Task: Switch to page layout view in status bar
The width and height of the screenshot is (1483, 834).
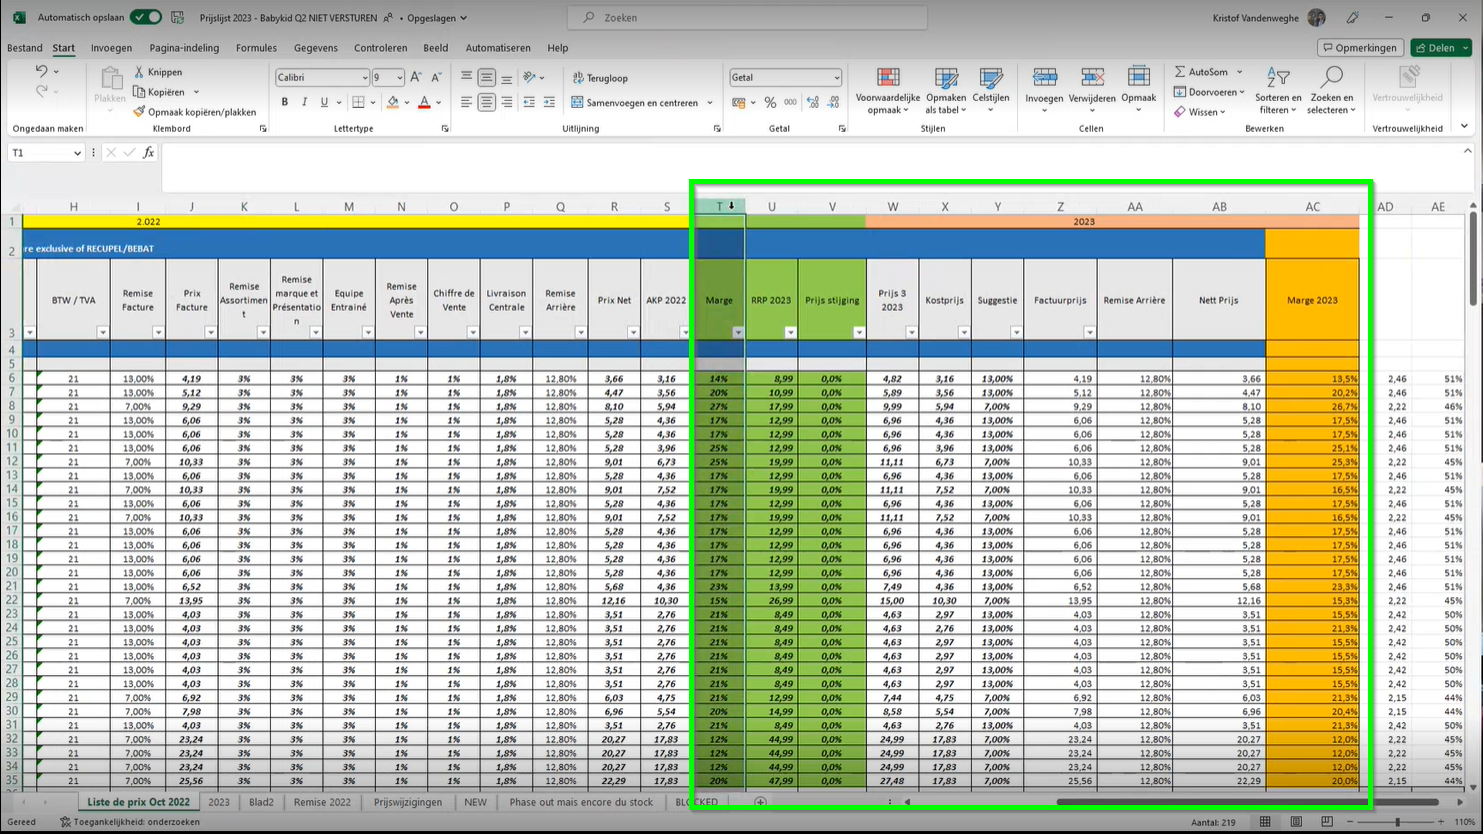Action: click(1296, 822)
